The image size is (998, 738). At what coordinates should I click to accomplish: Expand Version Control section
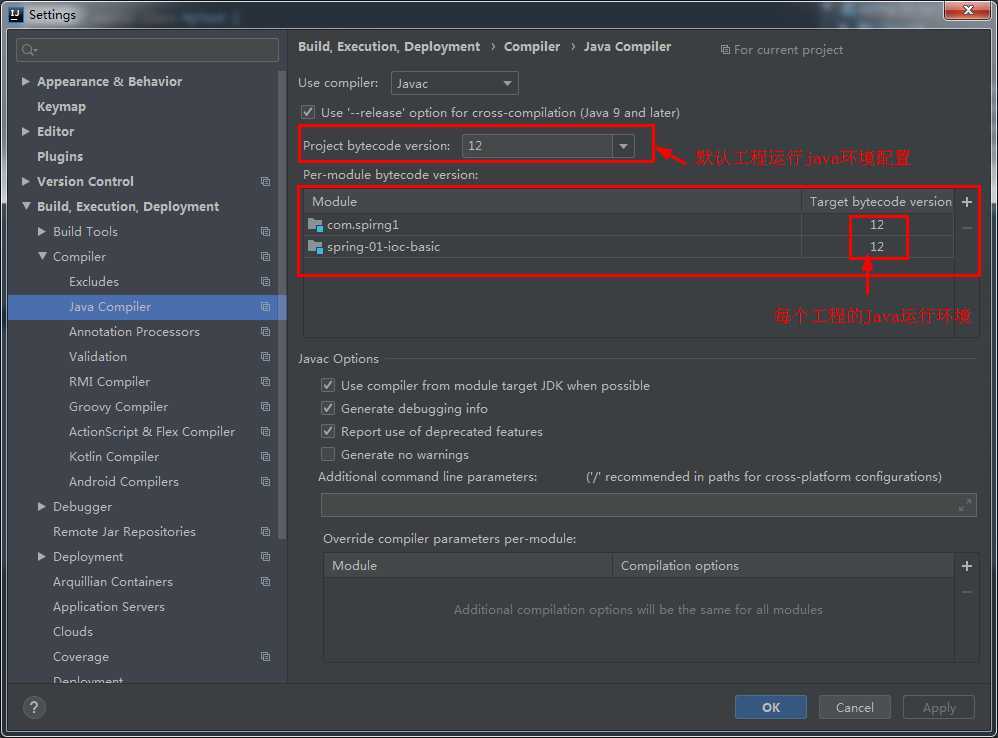[25, 181]
